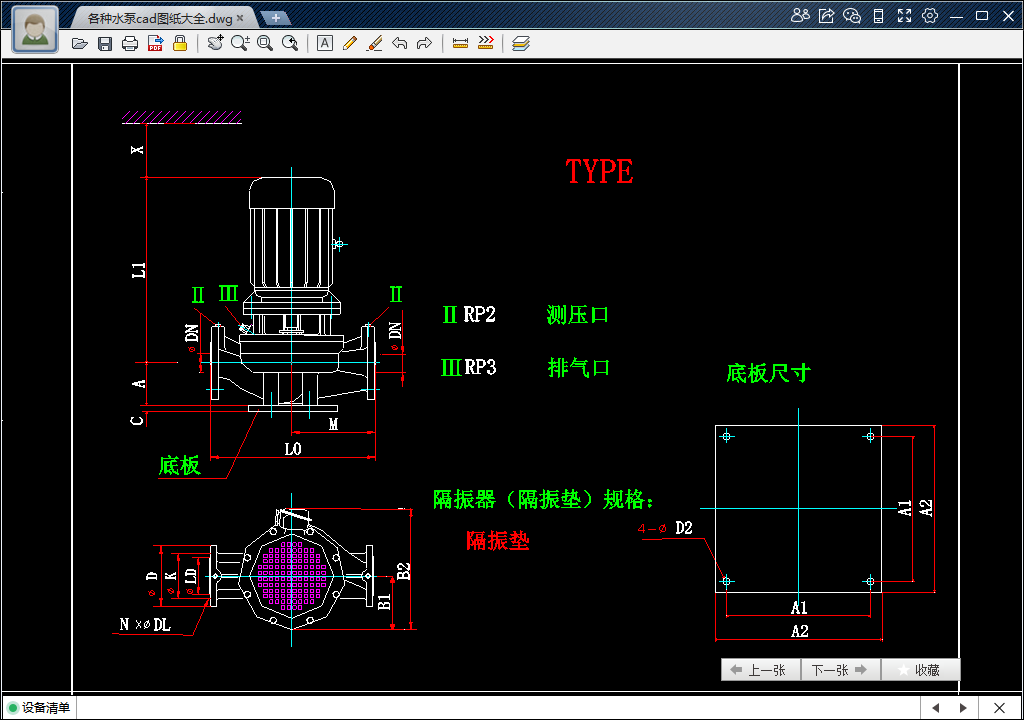
Task: Select the pan hand tool
Action: [215, 43]
